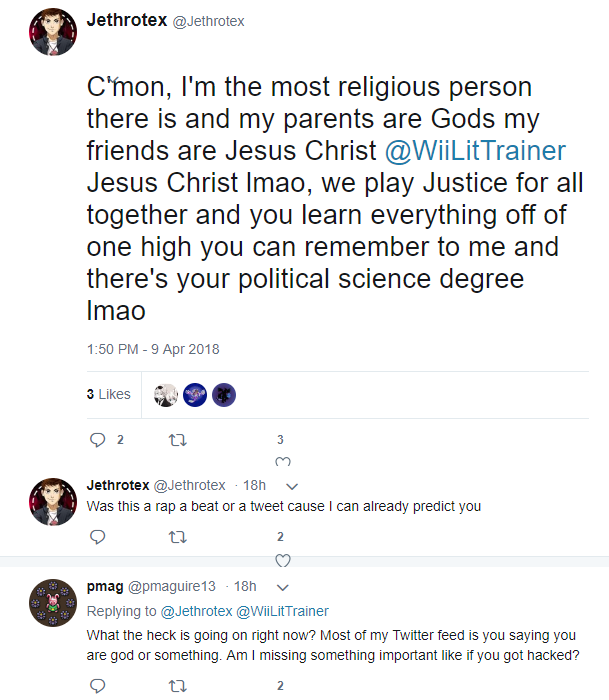Click @WiiLitTrainer in pmag's replying-to line

pyautogui.click(x=282, y=611)
